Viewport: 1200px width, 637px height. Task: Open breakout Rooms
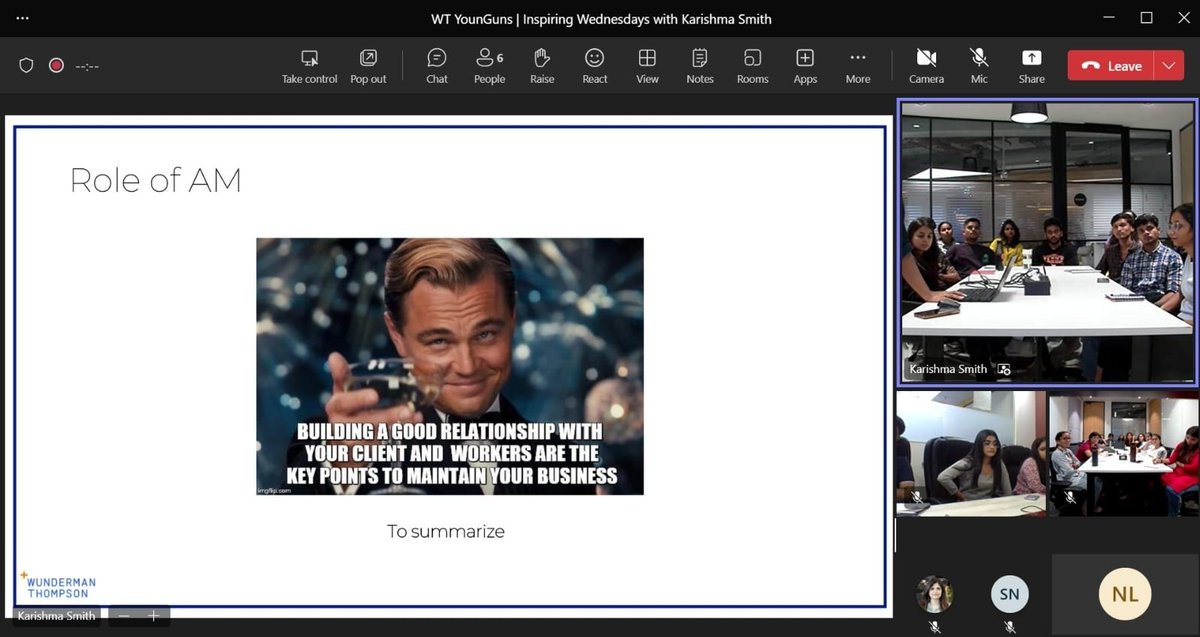pos(752,67)
